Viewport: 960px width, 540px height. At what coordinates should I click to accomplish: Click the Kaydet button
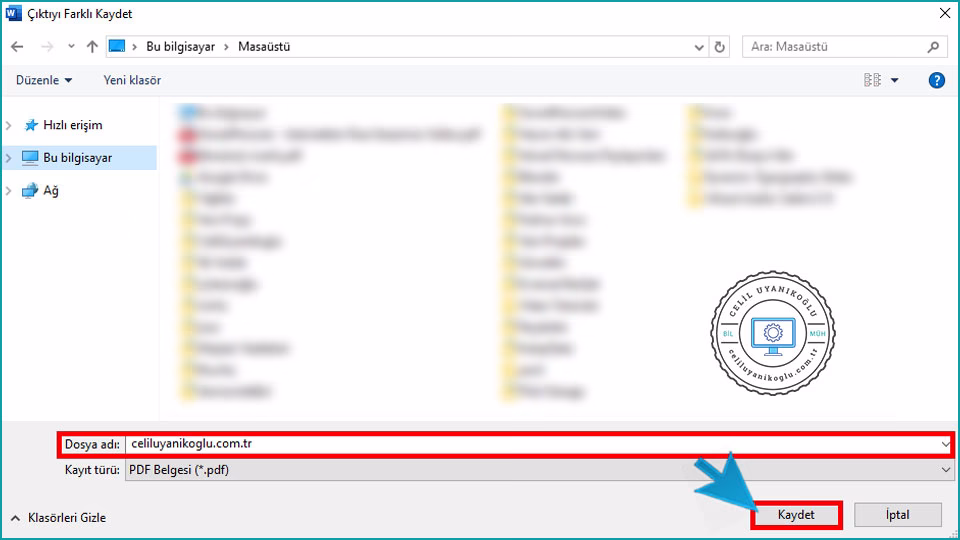tap(796, 515)
